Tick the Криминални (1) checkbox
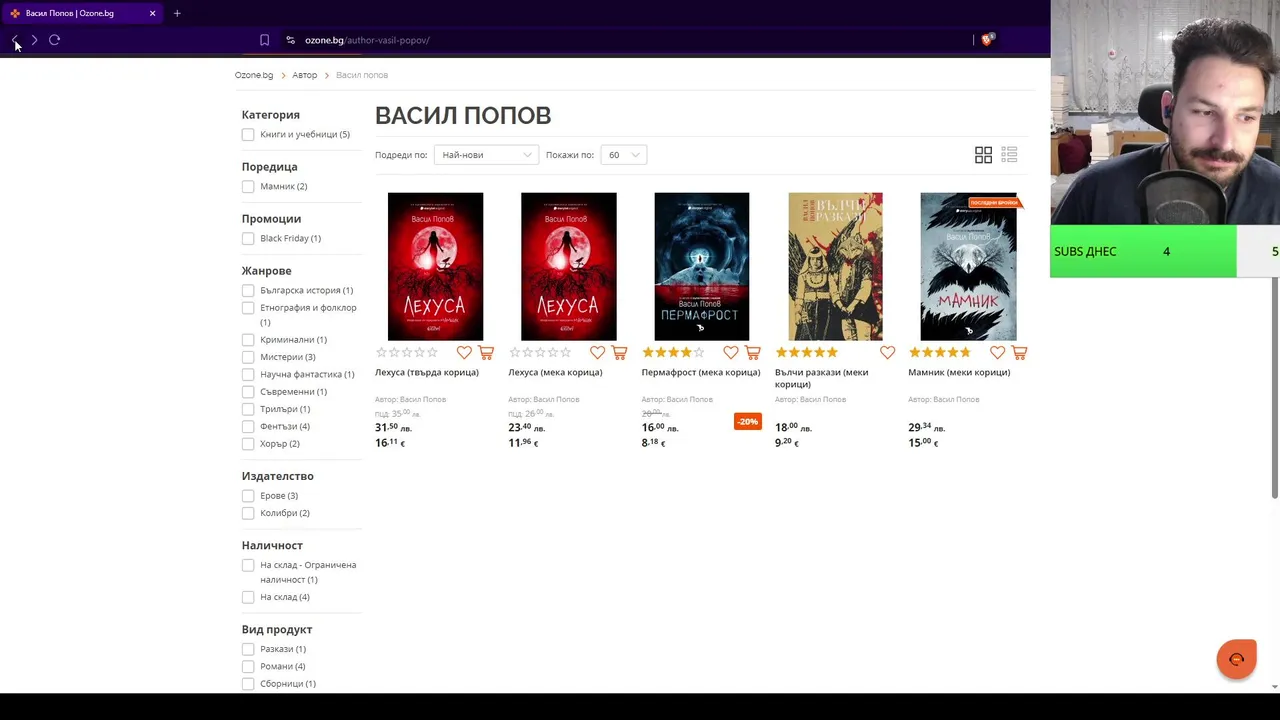The image size is (1280, 720). click(248, 340)
